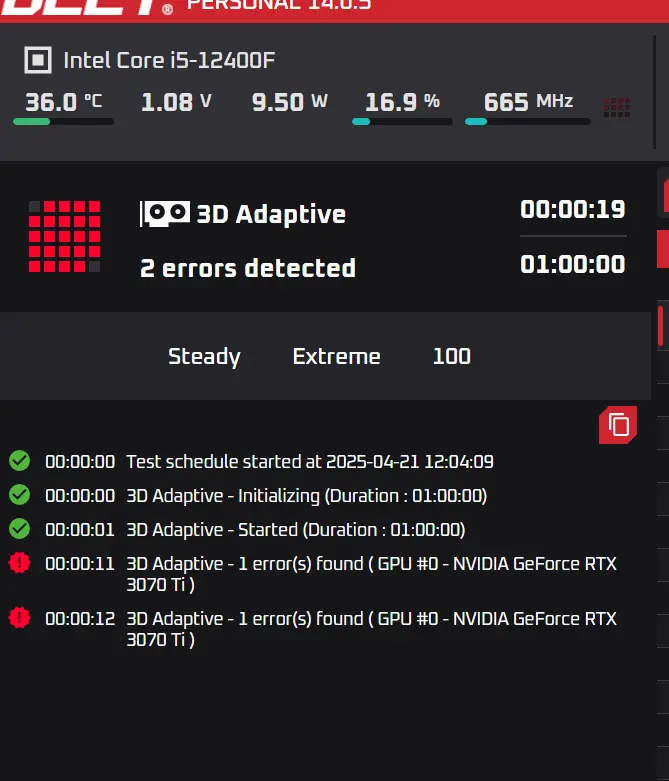Image resolution: width=669 pixels, height=781 pixels.
Task: Click the elapsed time 00:00:19
Action: point(573,209)
